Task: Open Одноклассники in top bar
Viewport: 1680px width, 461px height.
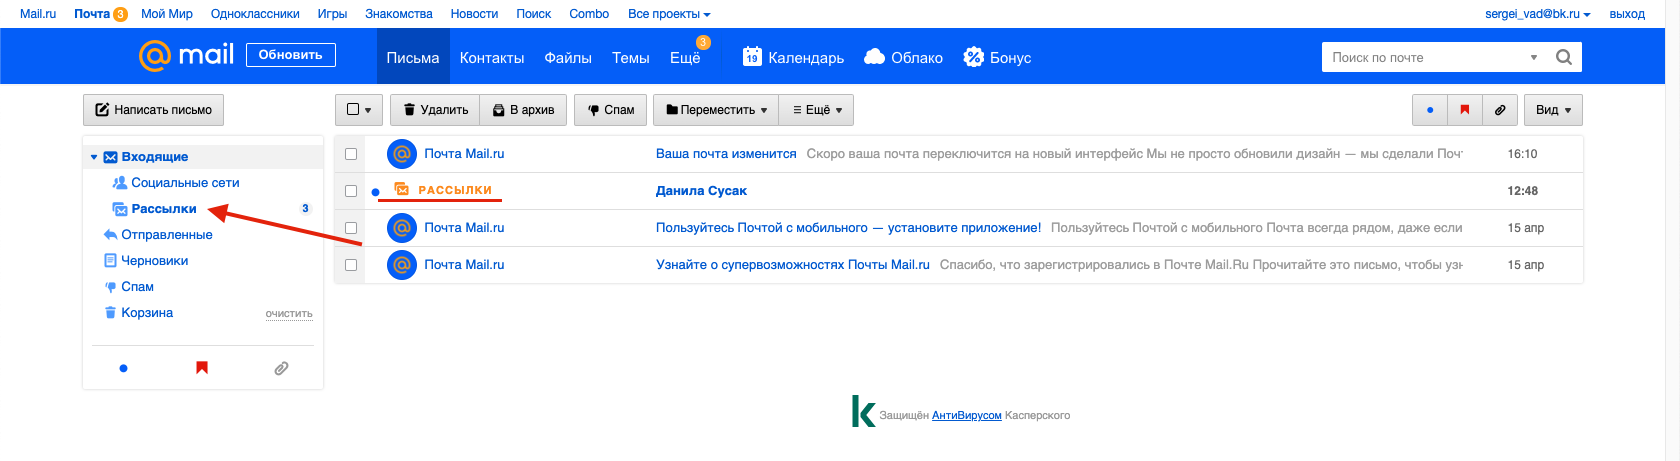Action: point(255,14)
